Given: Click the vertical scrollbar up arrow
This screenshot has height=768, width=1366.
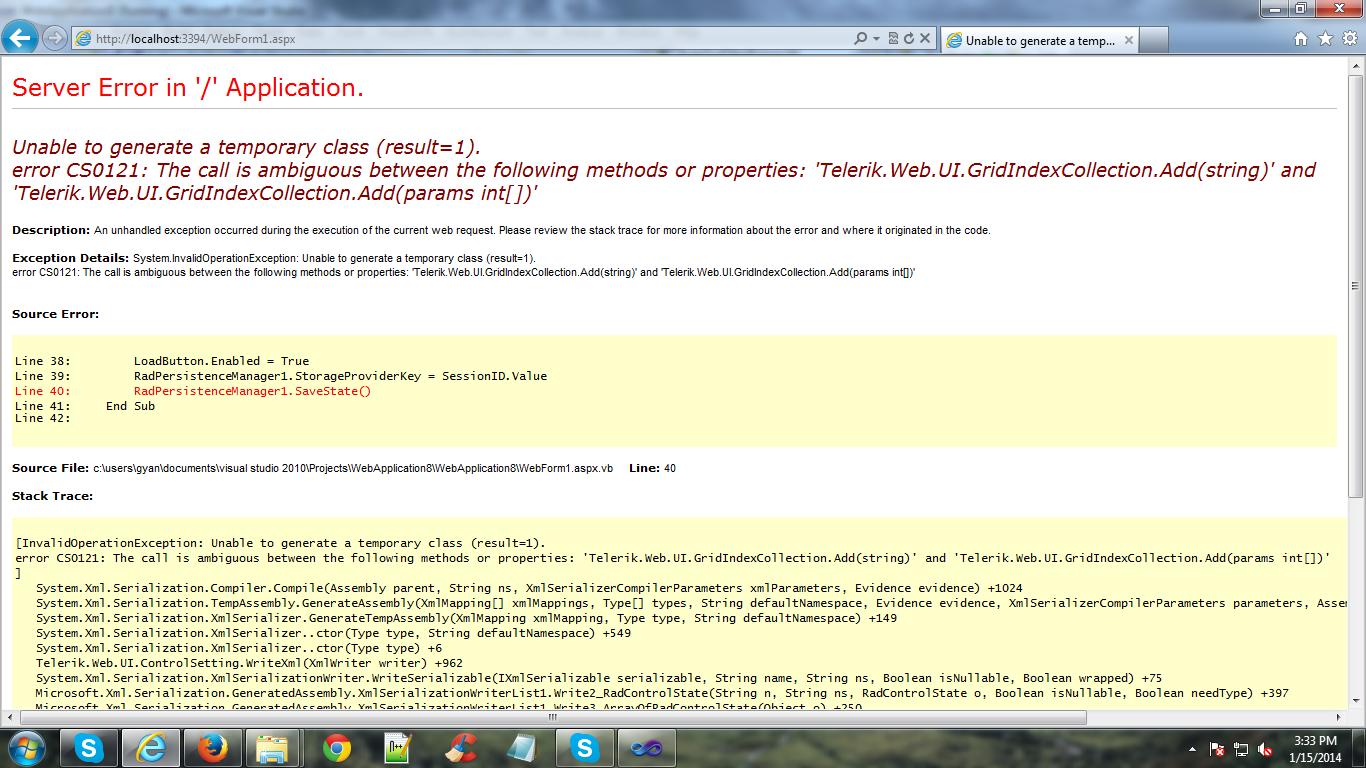Looking at the screenshot, I should tap(1356, 66).
